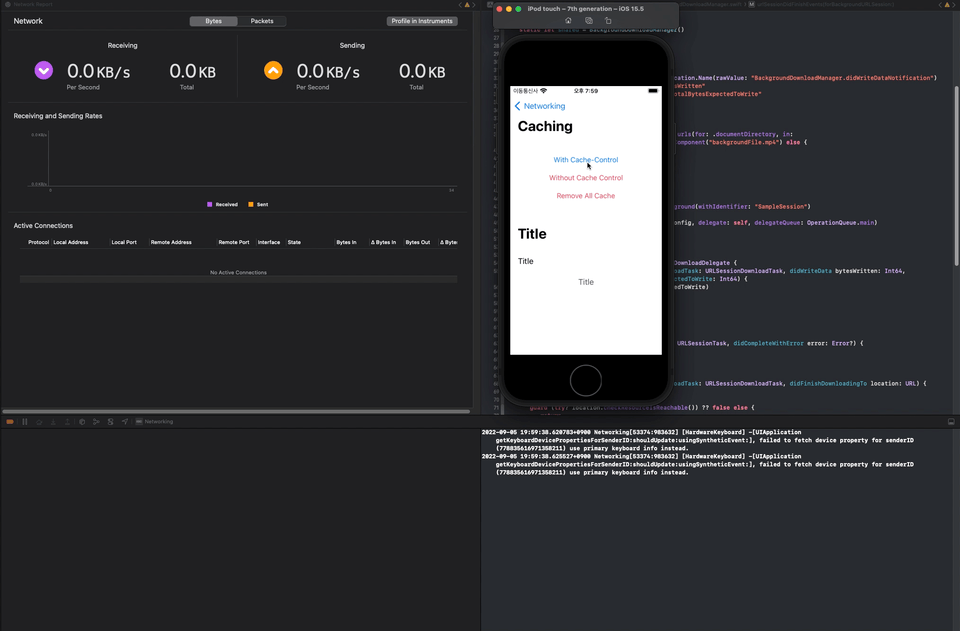Click the Remote Port column header
This screenshot has height=631, width=960.
(x=234, y=242)
